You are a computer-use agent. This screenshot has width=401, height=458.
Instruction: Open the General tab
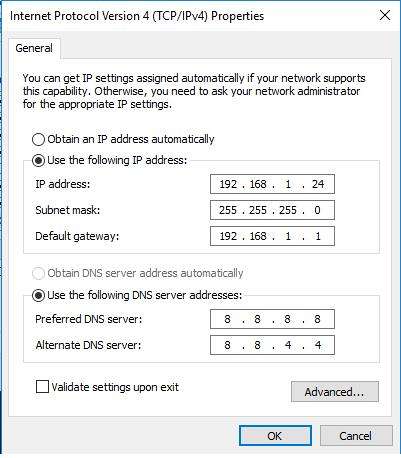click(x=34, y=48)
